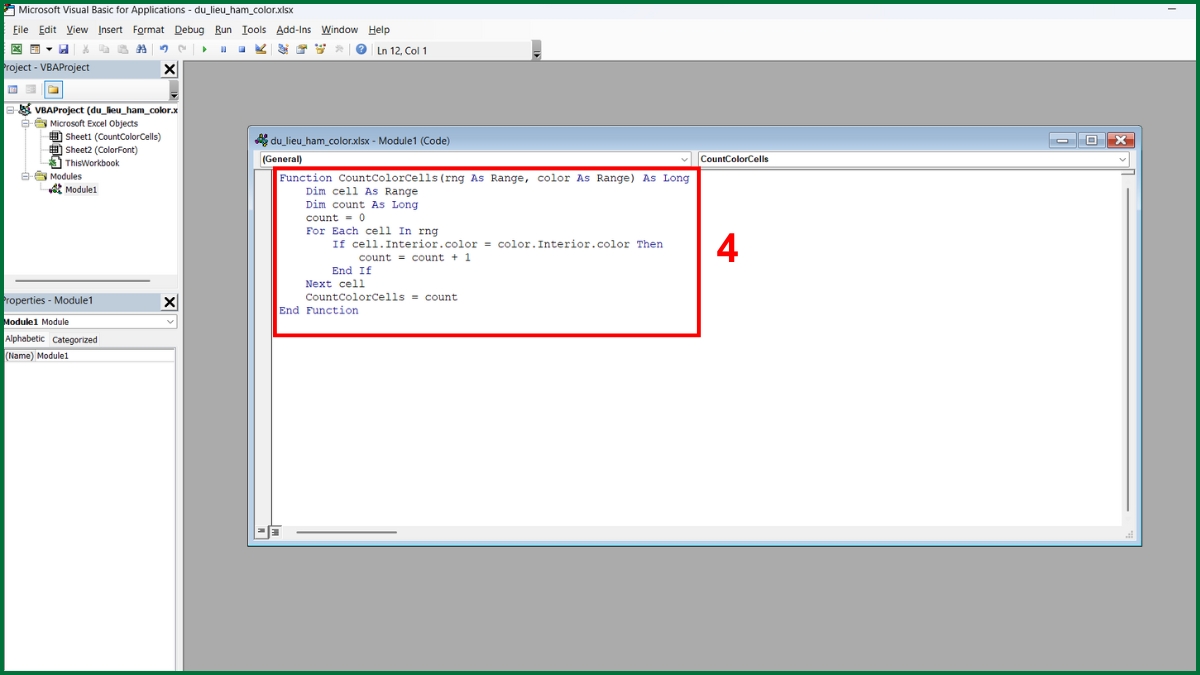Click the (Name) Module1 property field
The height and width of the screenshot is (675, 1200).
[x=105, y=356]
